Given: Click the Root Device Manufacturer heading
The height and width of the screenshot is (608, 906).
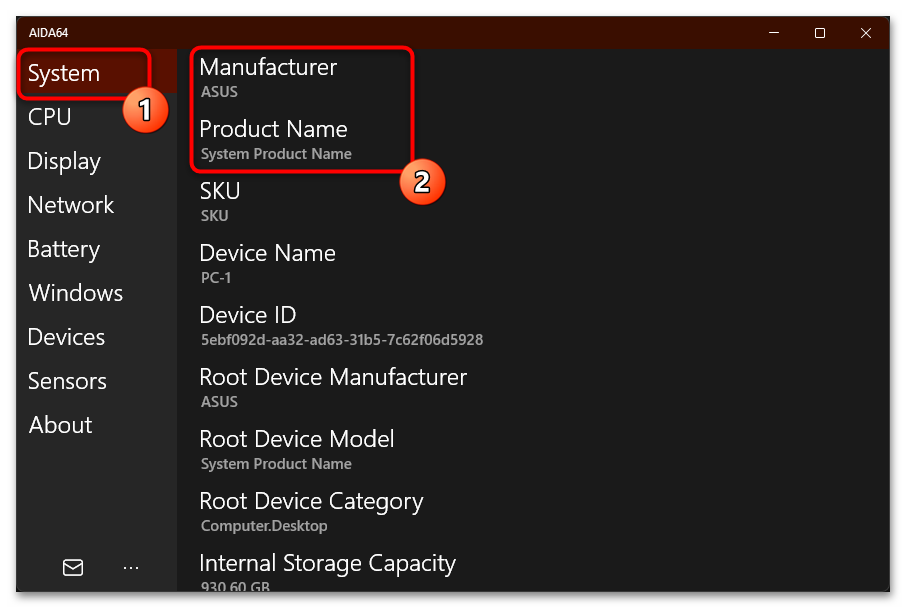Looking at the screenshot, I should click(333, 377).
